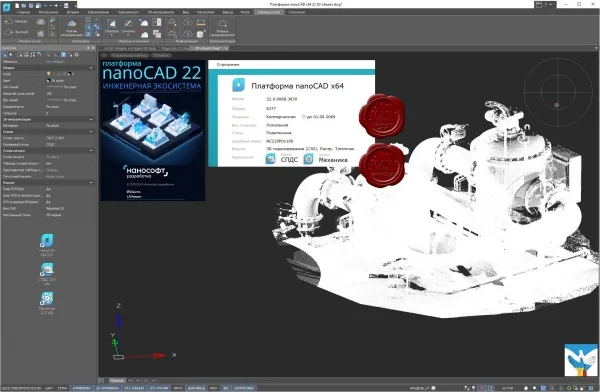Open the help dropdown in title bar
The image size is (600, 392).
[x=551, y=5]
